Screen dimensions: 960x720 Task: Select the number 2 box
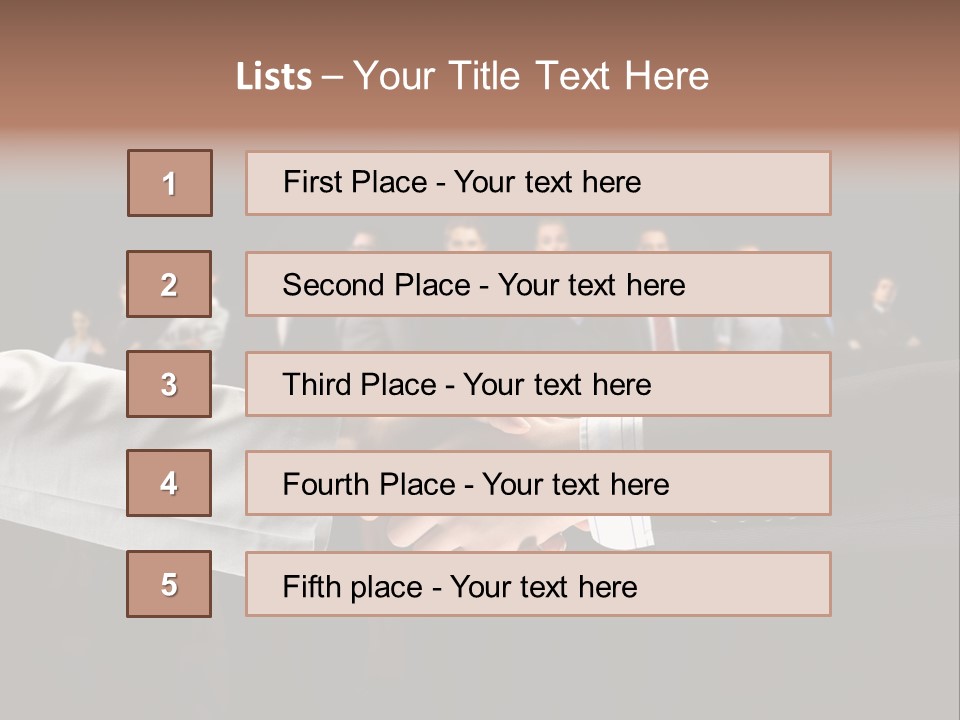[x=169, y=285]
